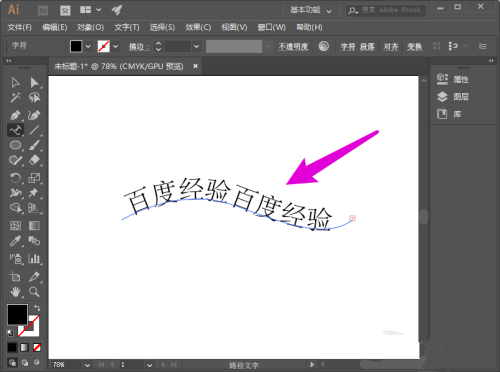Screen dimensions: 500x372
Task: Switch to Draw Inside mode
Action: (37, 362)
